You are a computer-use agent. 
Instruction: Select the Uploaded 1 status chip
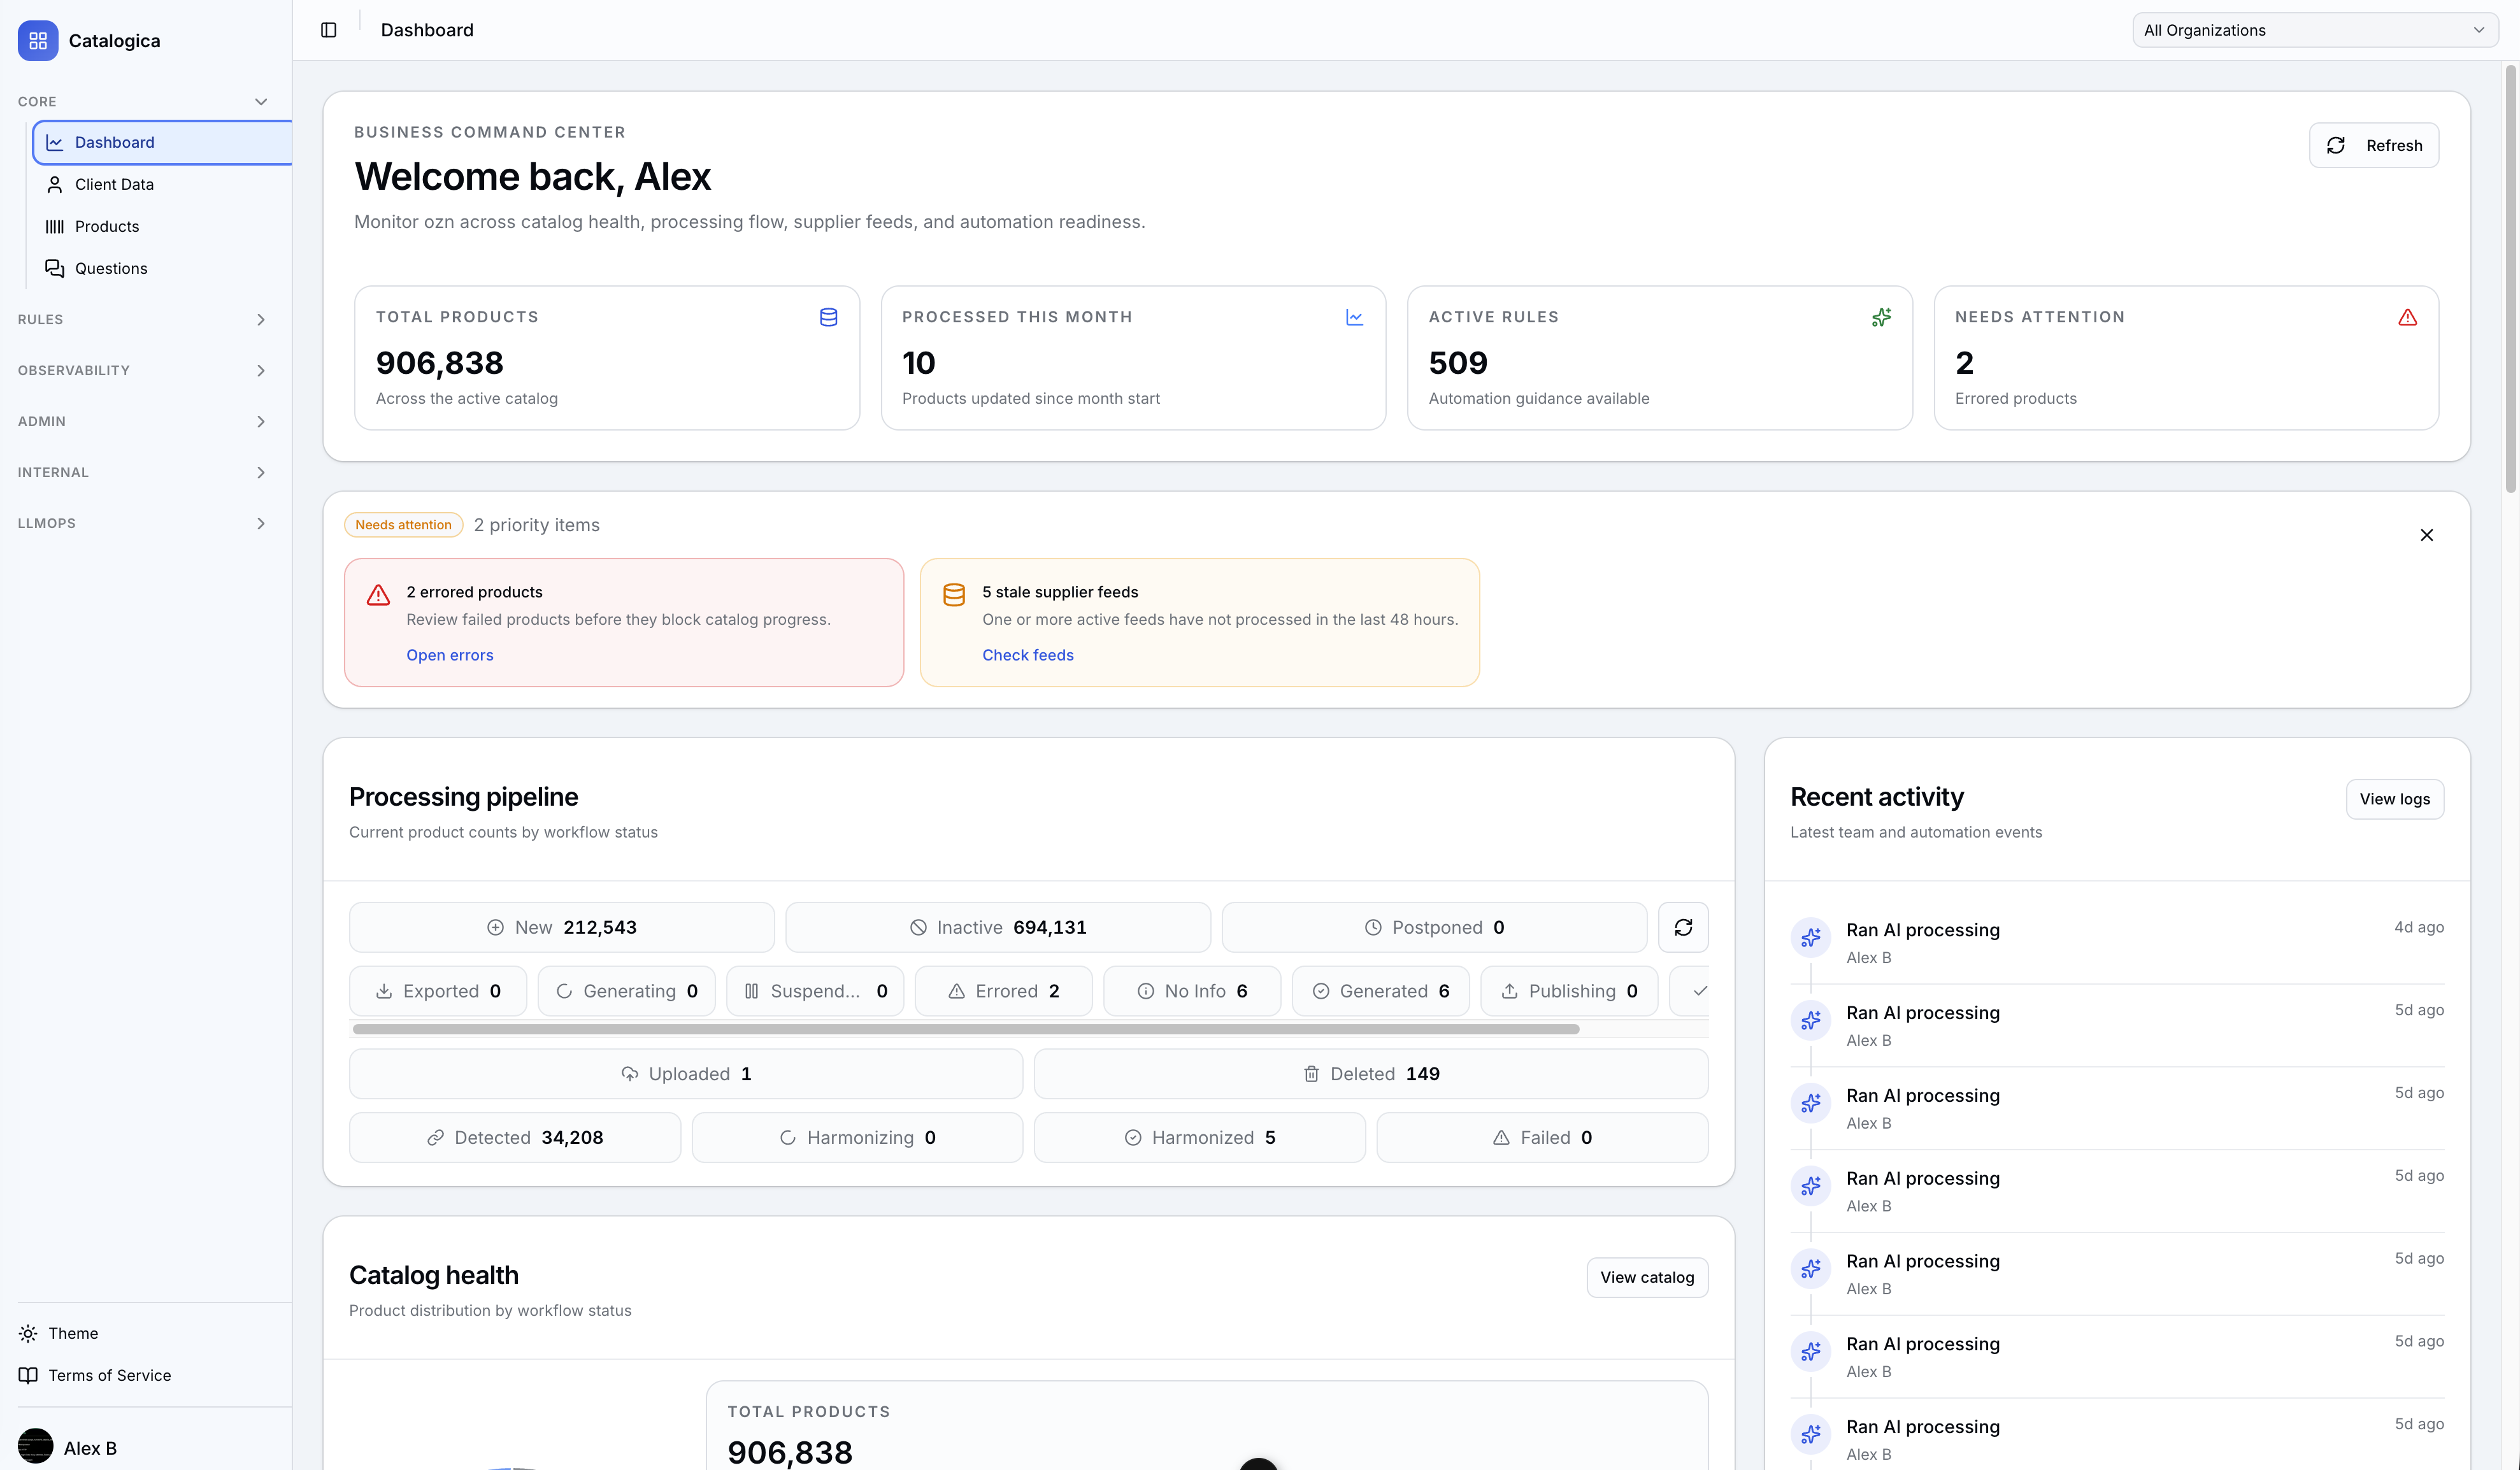tap(686, 1074)
